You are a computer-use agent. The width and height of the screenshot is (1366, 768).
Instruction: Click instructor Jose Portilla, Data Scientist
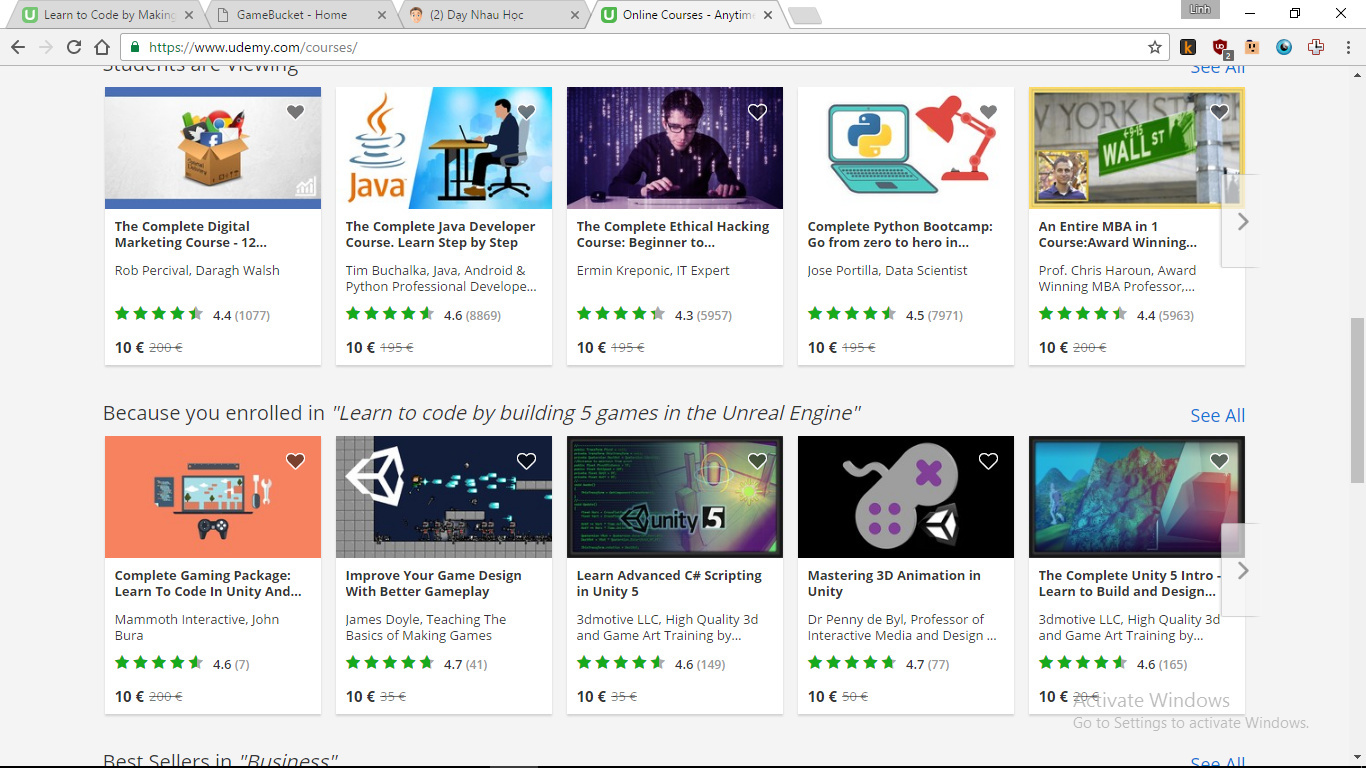pyautogui.click(x=888, y=271)
